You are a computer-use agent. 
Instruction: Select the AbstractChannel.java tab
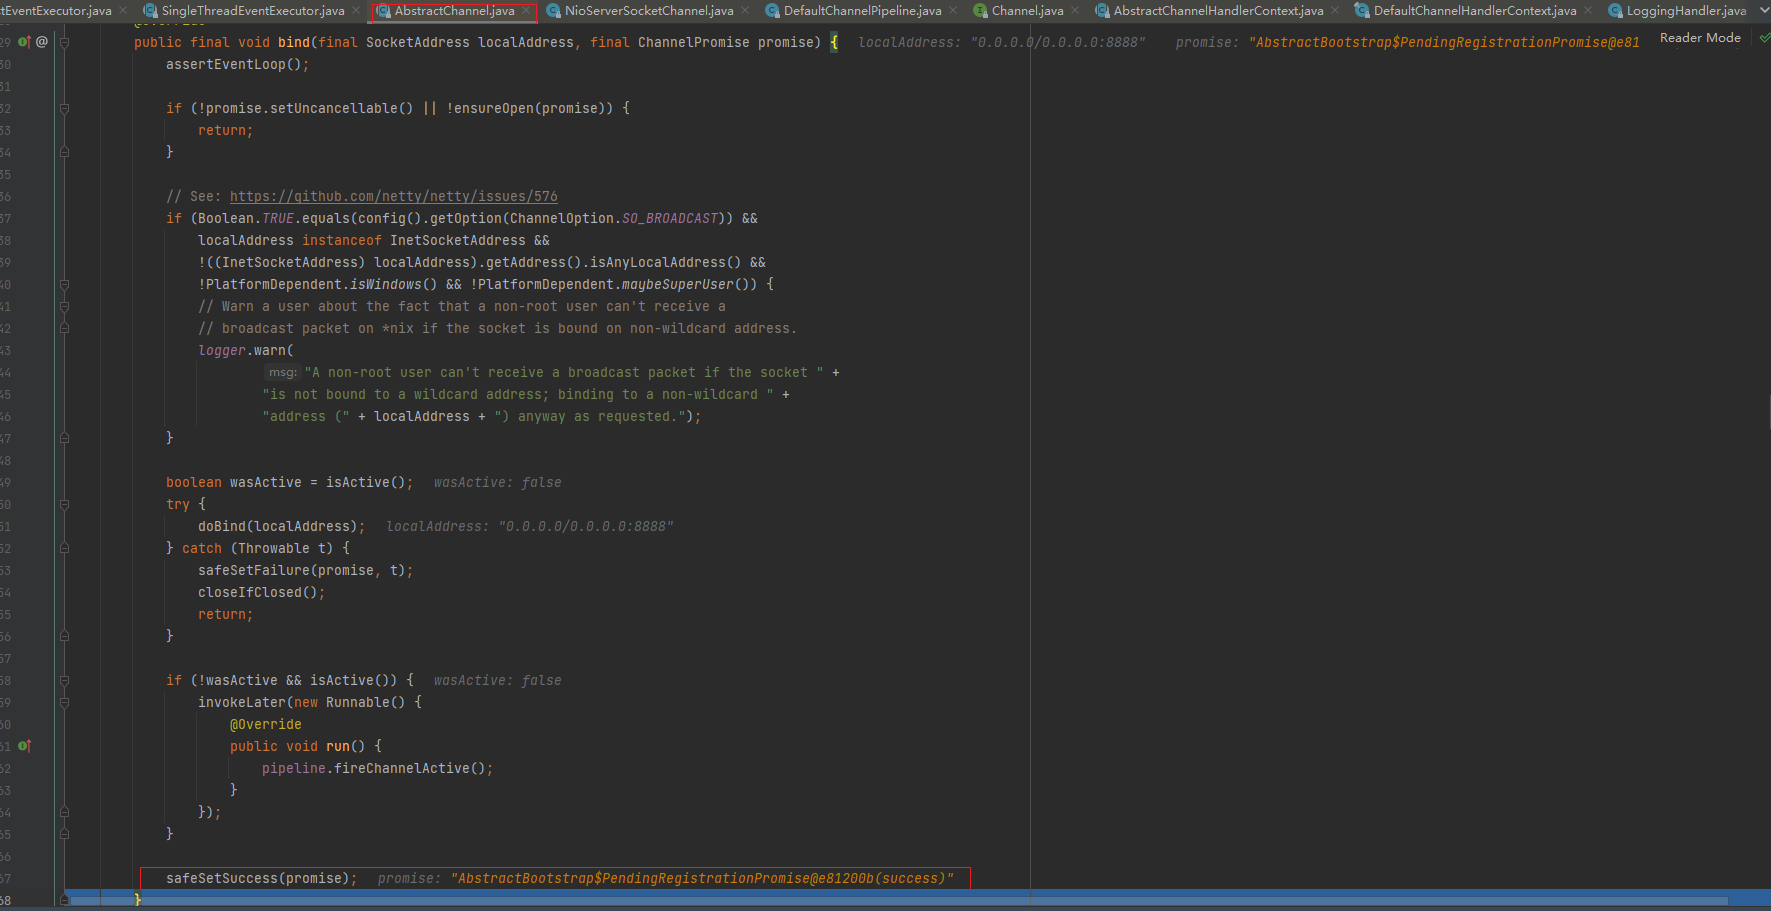[x=454, y=11]
